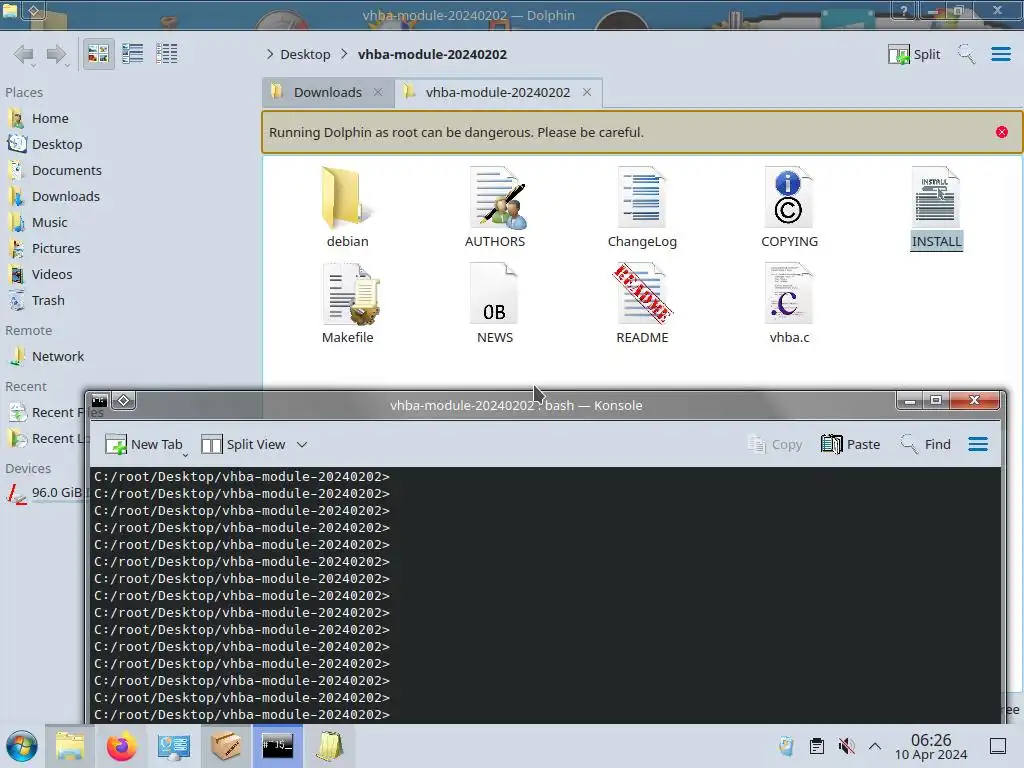
Task: Switch to the Downloads tab
Action: 327,92
